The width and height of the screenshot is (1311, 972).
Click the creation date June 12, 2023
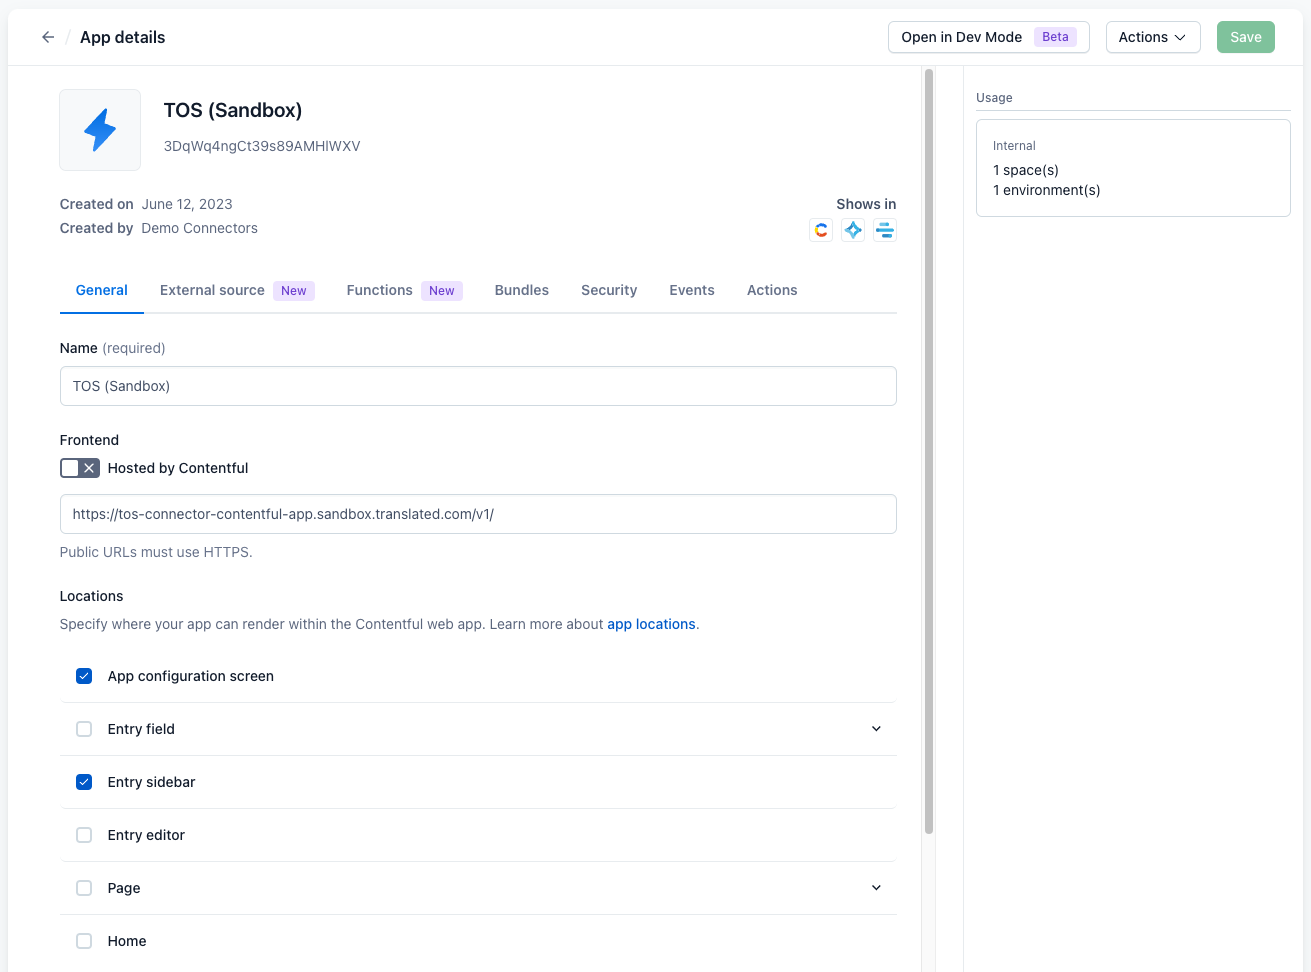(187, 204)
